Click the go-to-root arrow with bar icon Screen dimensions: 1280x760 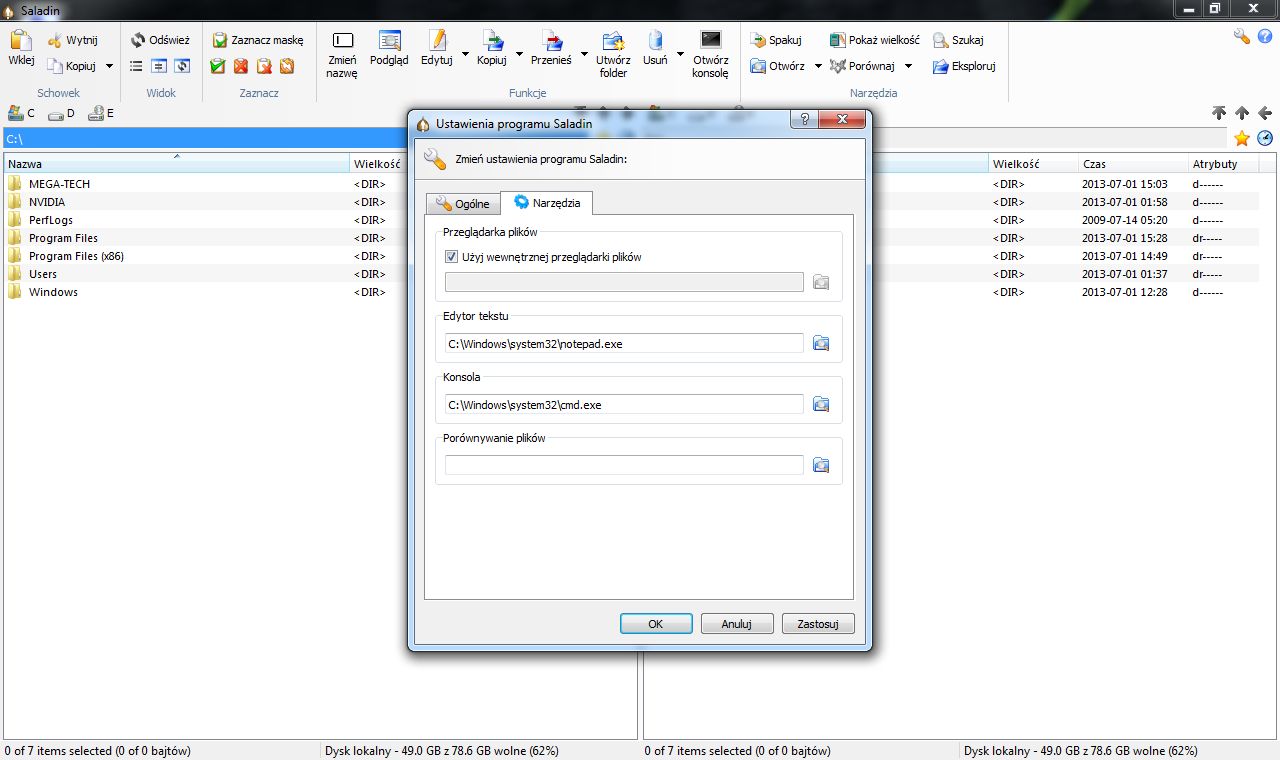[1218, 113]
